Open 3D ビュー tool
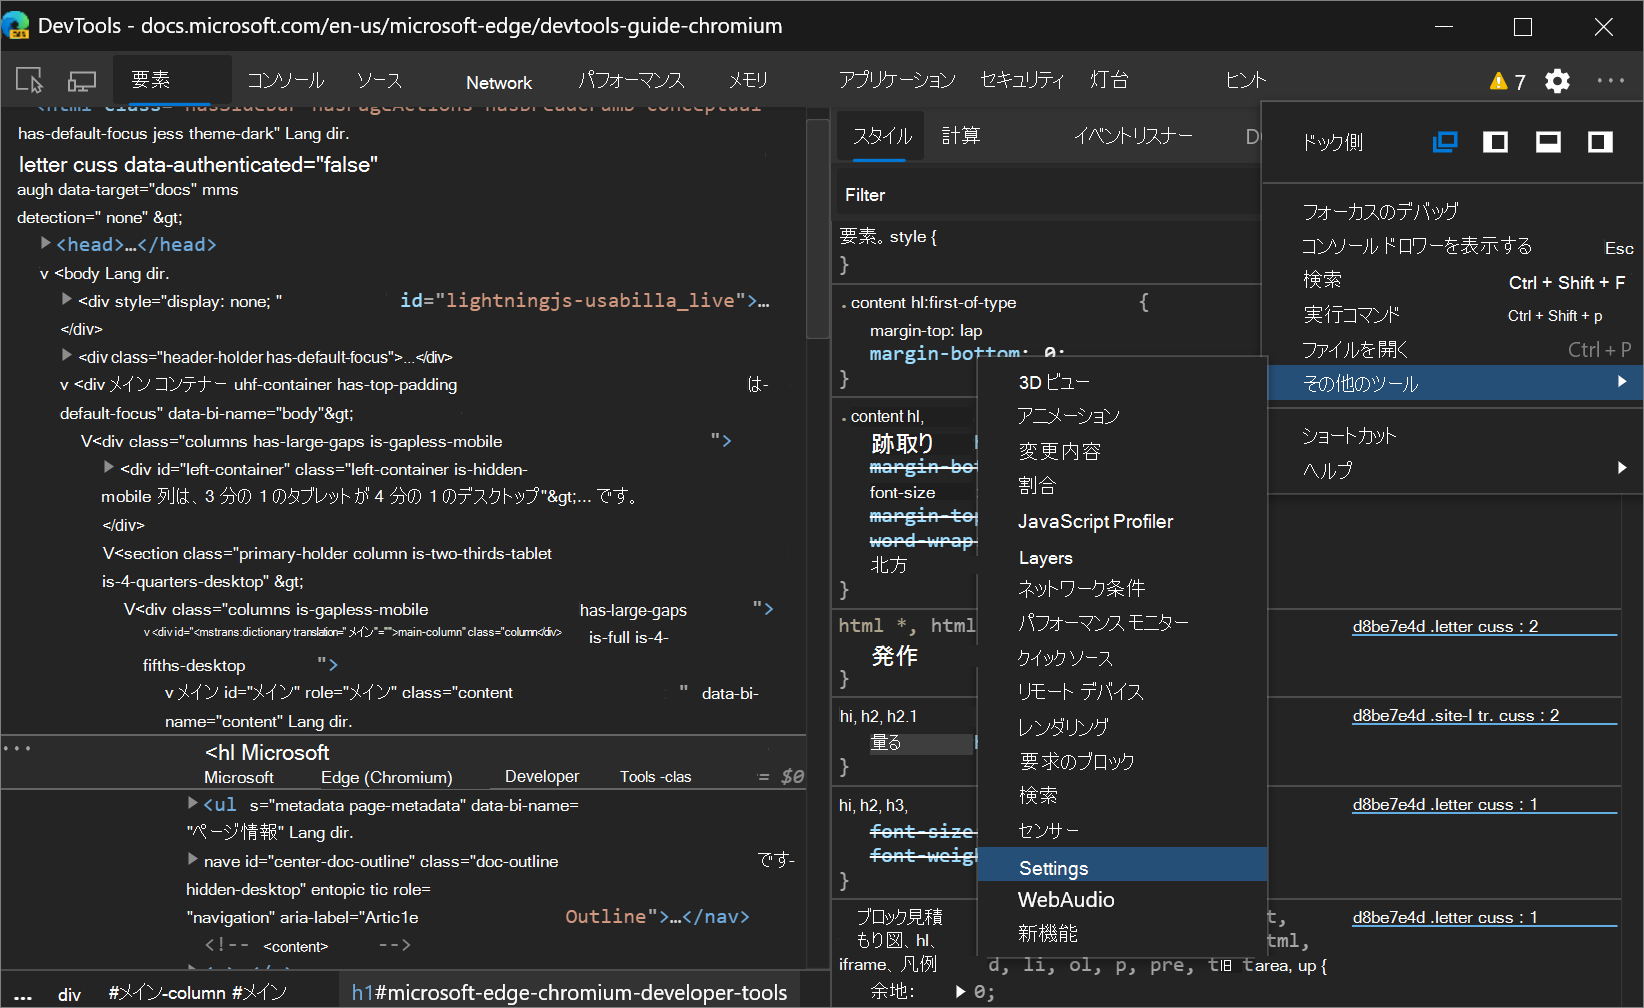The image size is (1644, 1008). coord(1122,382)
